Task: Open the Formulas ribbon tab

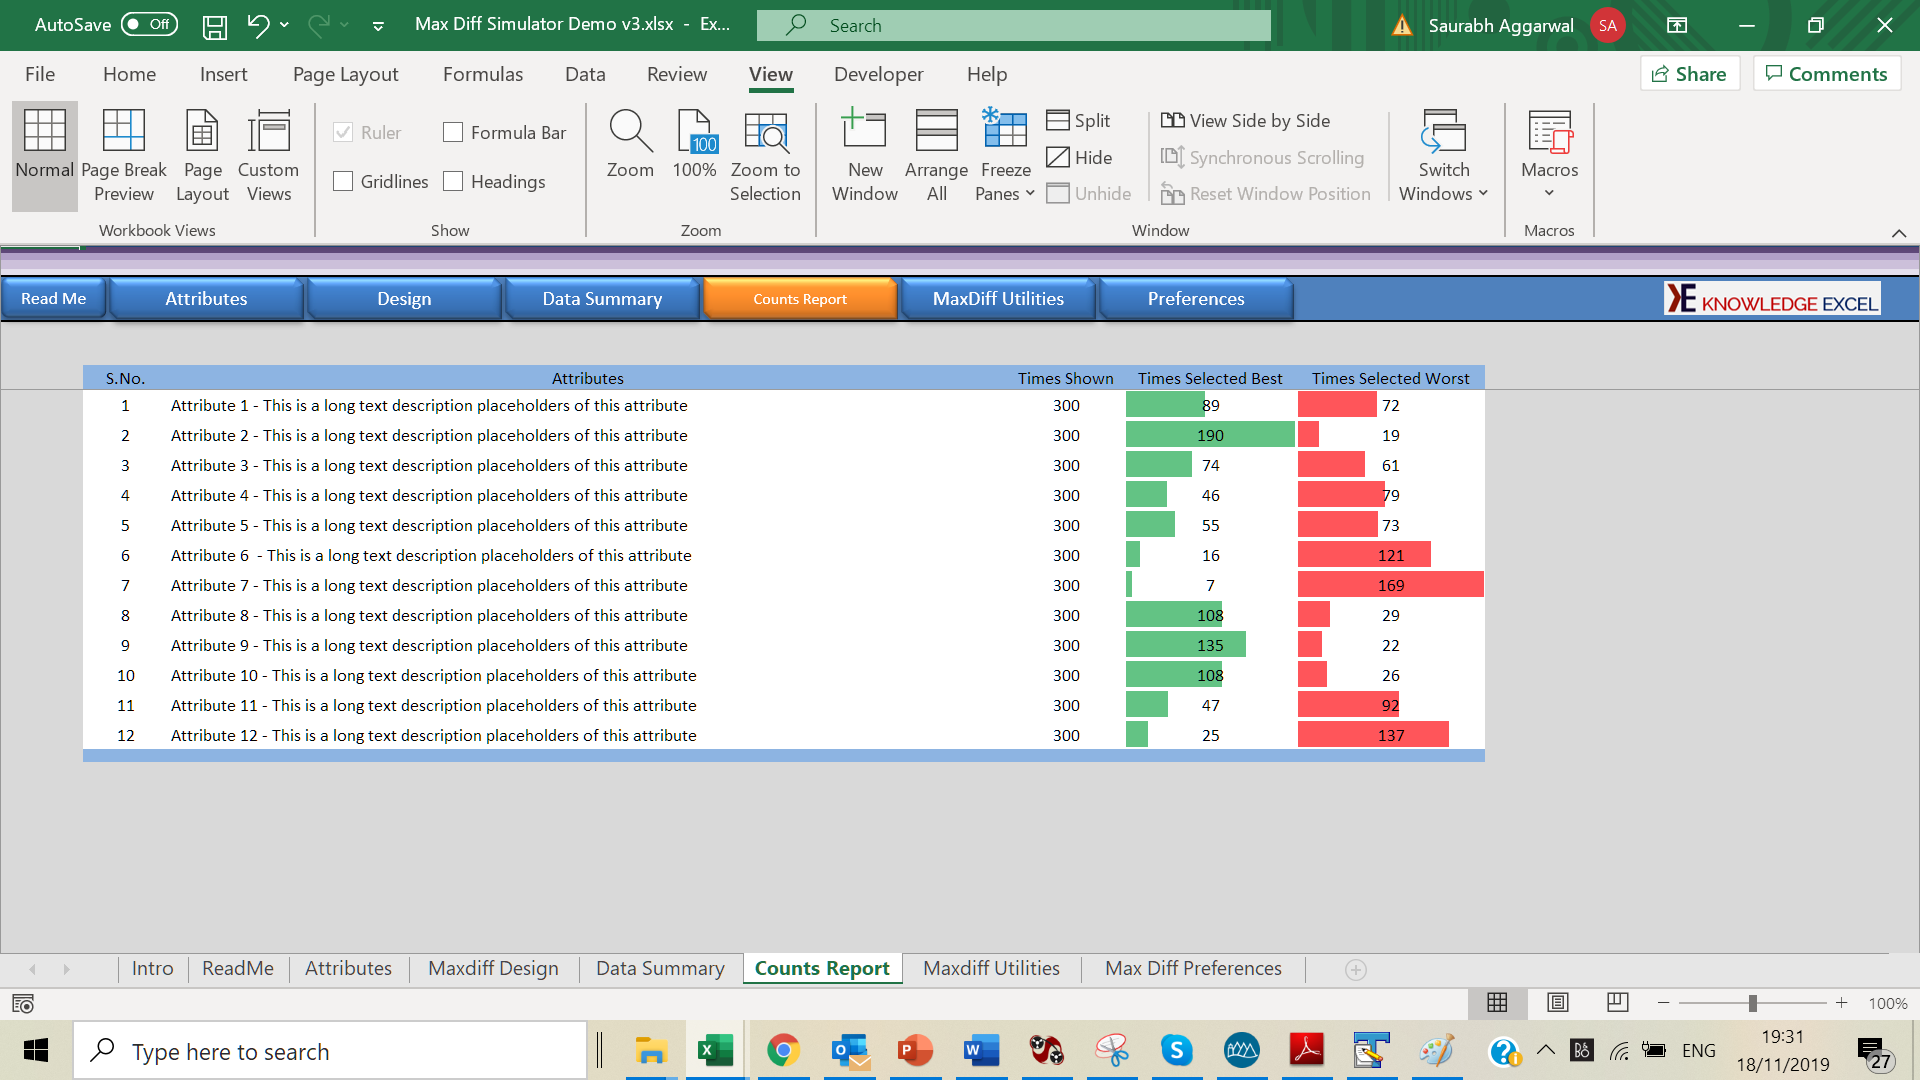Action: point(483,74)
